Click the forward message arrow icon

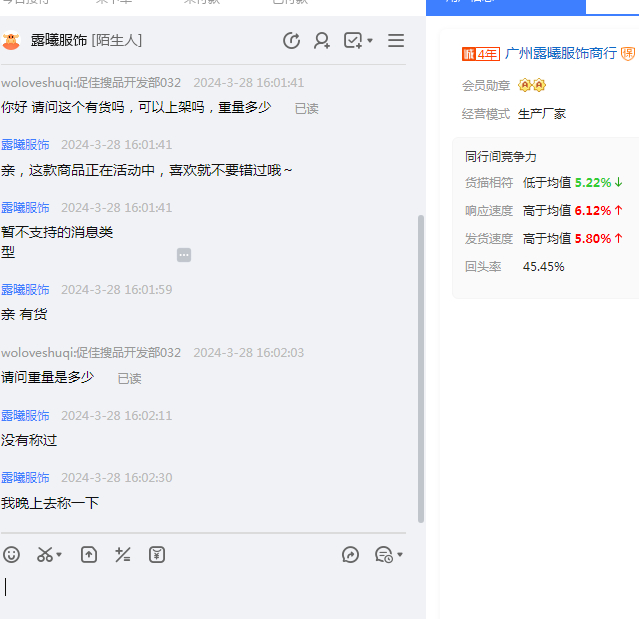pos(350,554)
